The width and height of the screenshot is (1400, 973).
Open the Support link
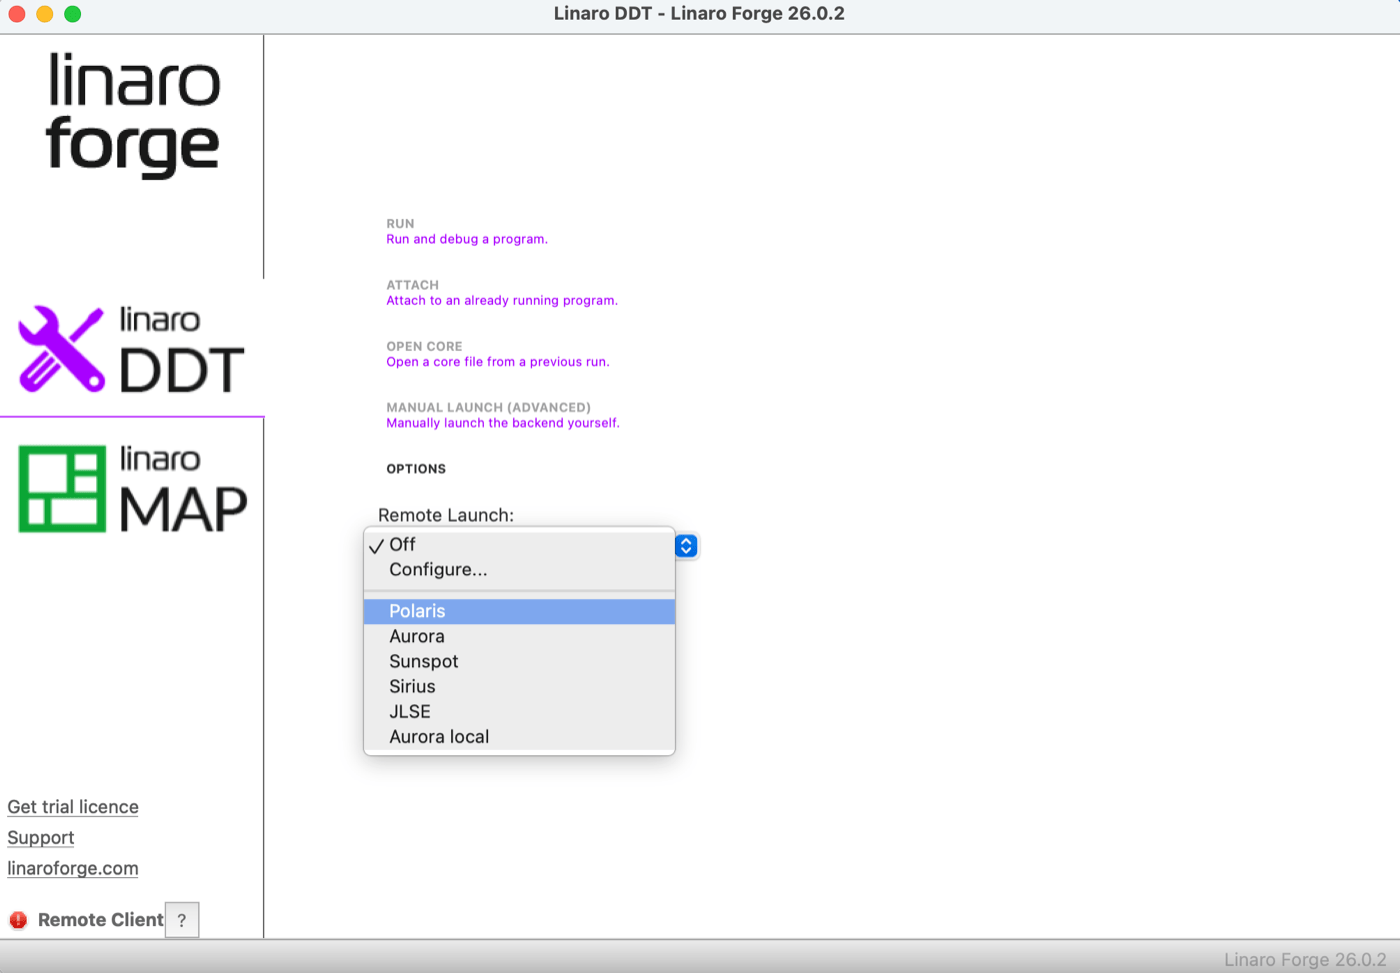[x=41, y=838]
